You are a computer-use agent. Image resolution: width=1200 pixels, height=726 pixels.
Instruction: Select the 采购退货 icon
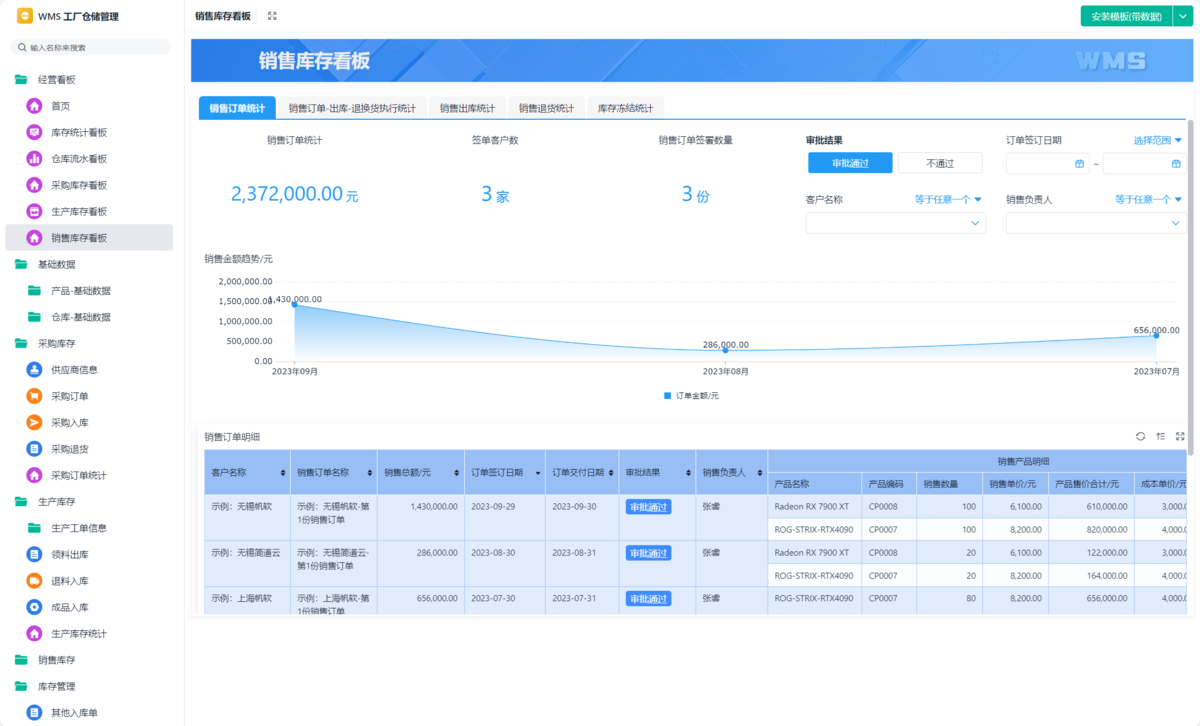point(33,448)
